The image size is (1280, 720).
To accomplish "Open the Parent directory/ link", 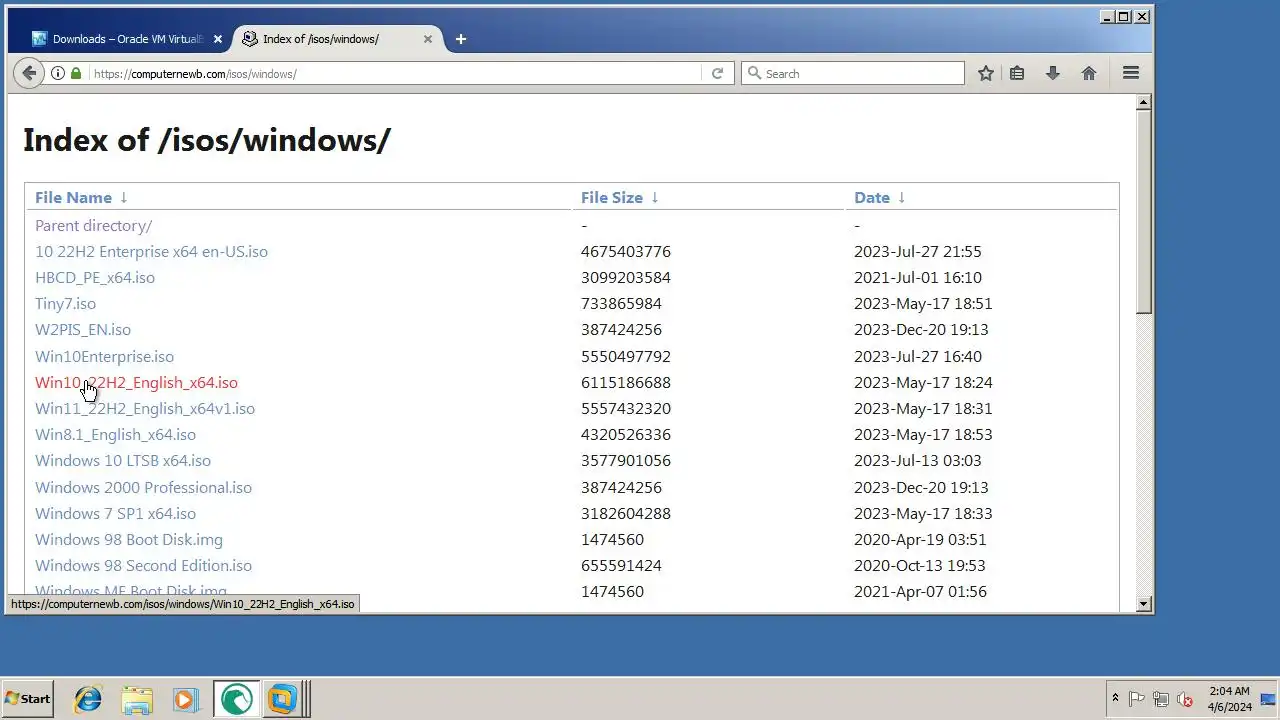I will click(93, 226).
